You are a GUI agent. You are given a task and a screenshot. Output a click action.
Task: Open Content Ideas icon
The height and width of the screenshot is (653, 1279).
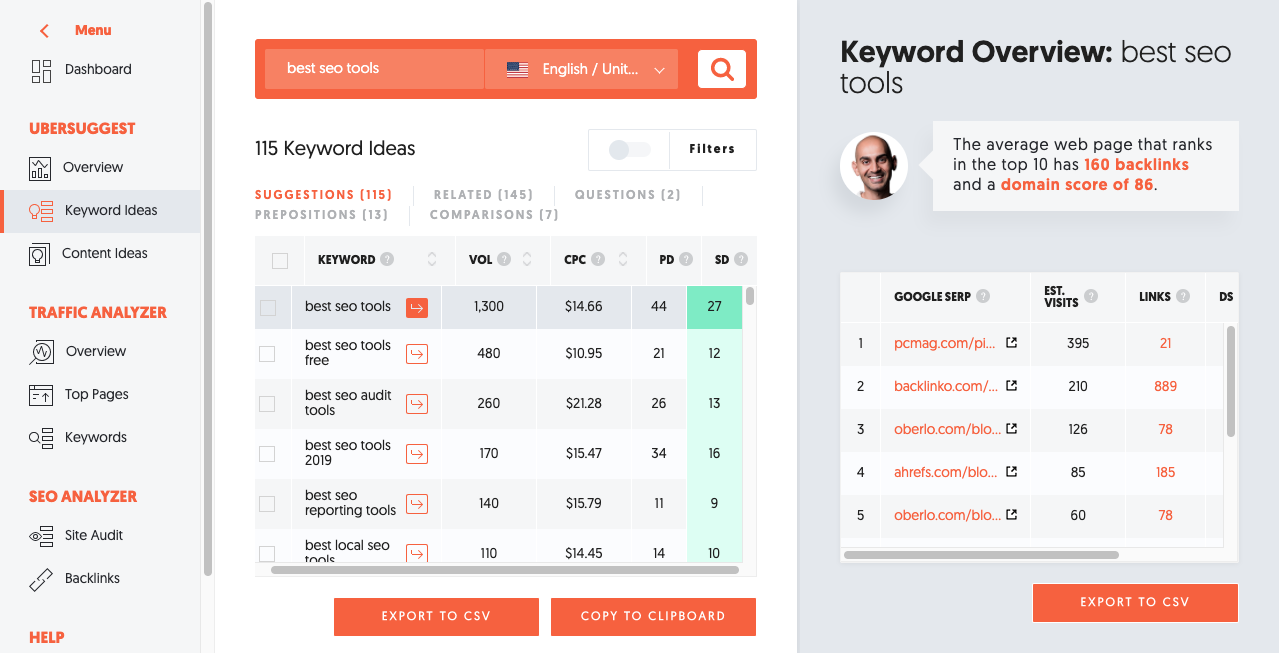39,254
